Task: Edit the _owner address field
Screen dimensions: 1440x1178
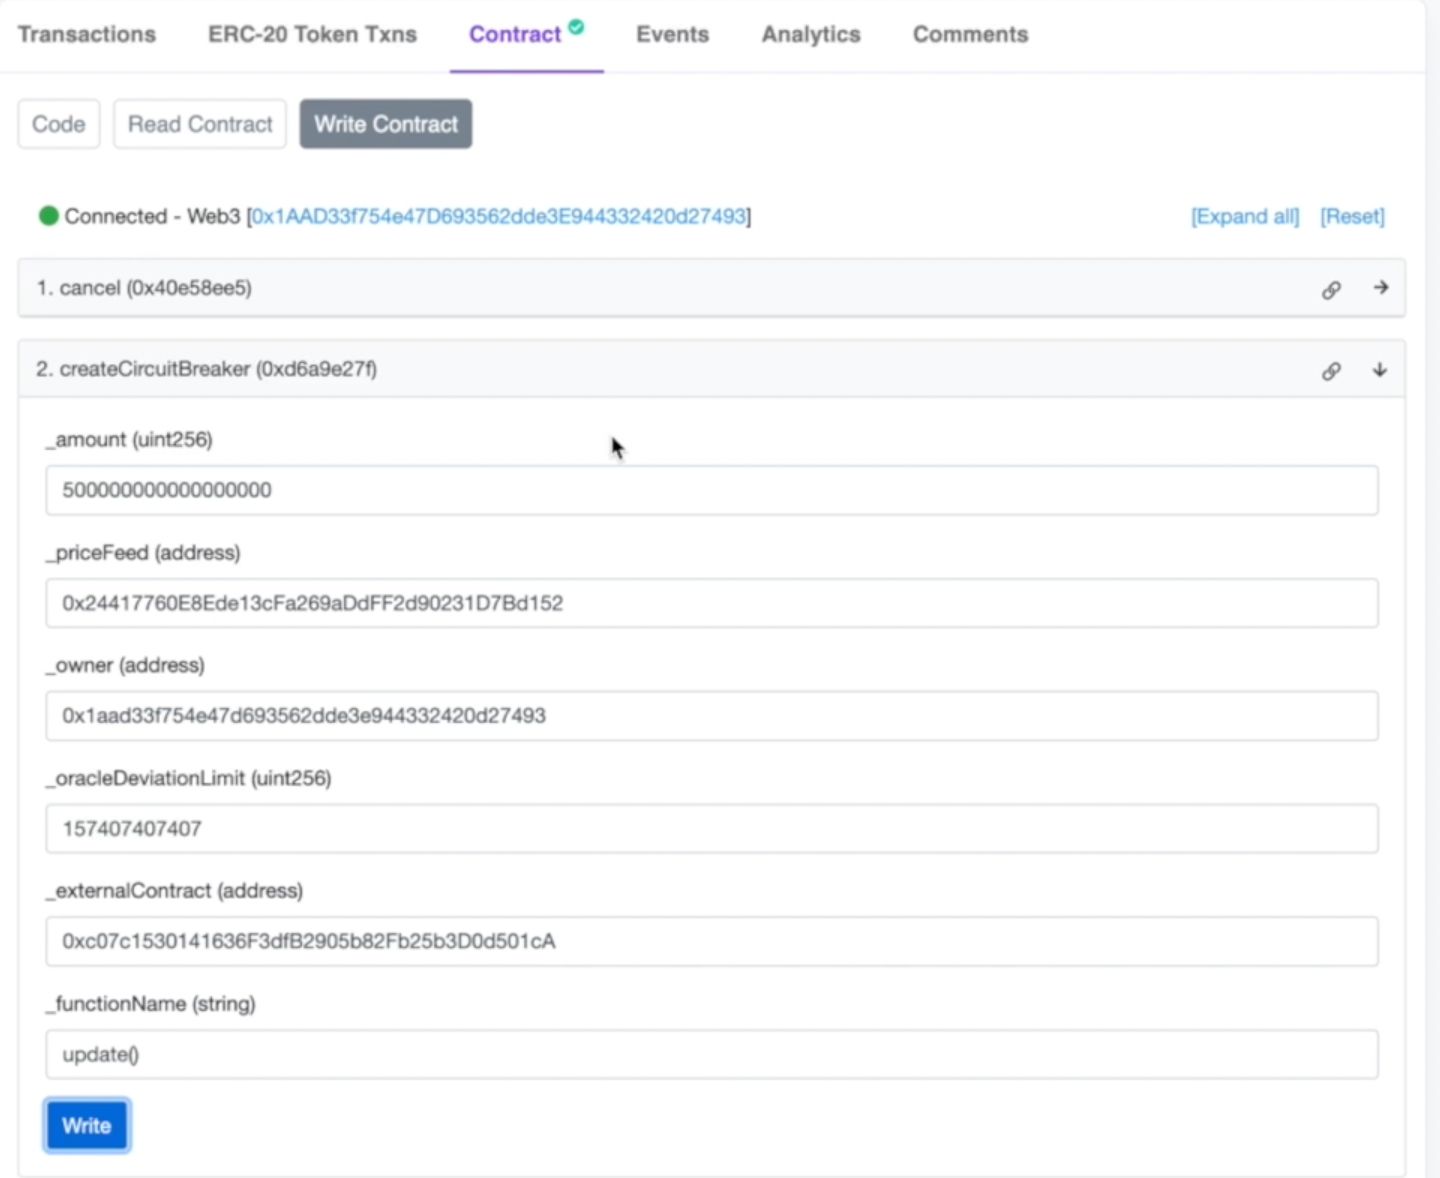Action: (712, 716)
